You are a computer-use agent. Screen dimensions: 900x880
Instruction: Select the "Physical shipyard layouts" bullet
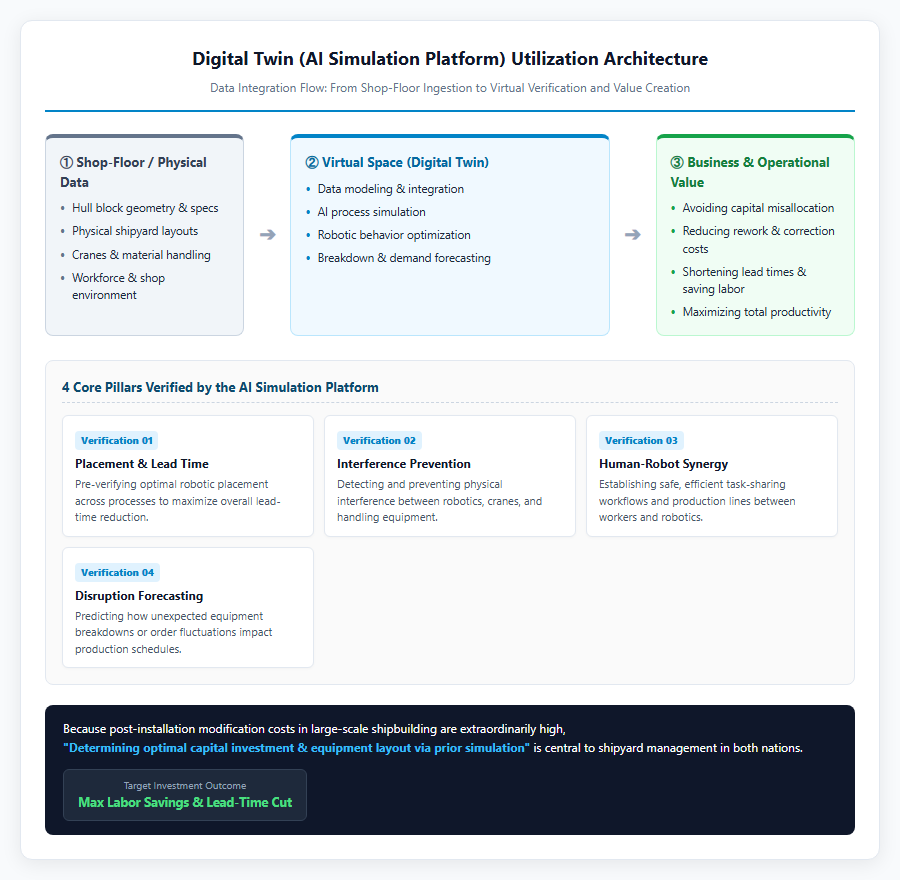pos(135,231)
